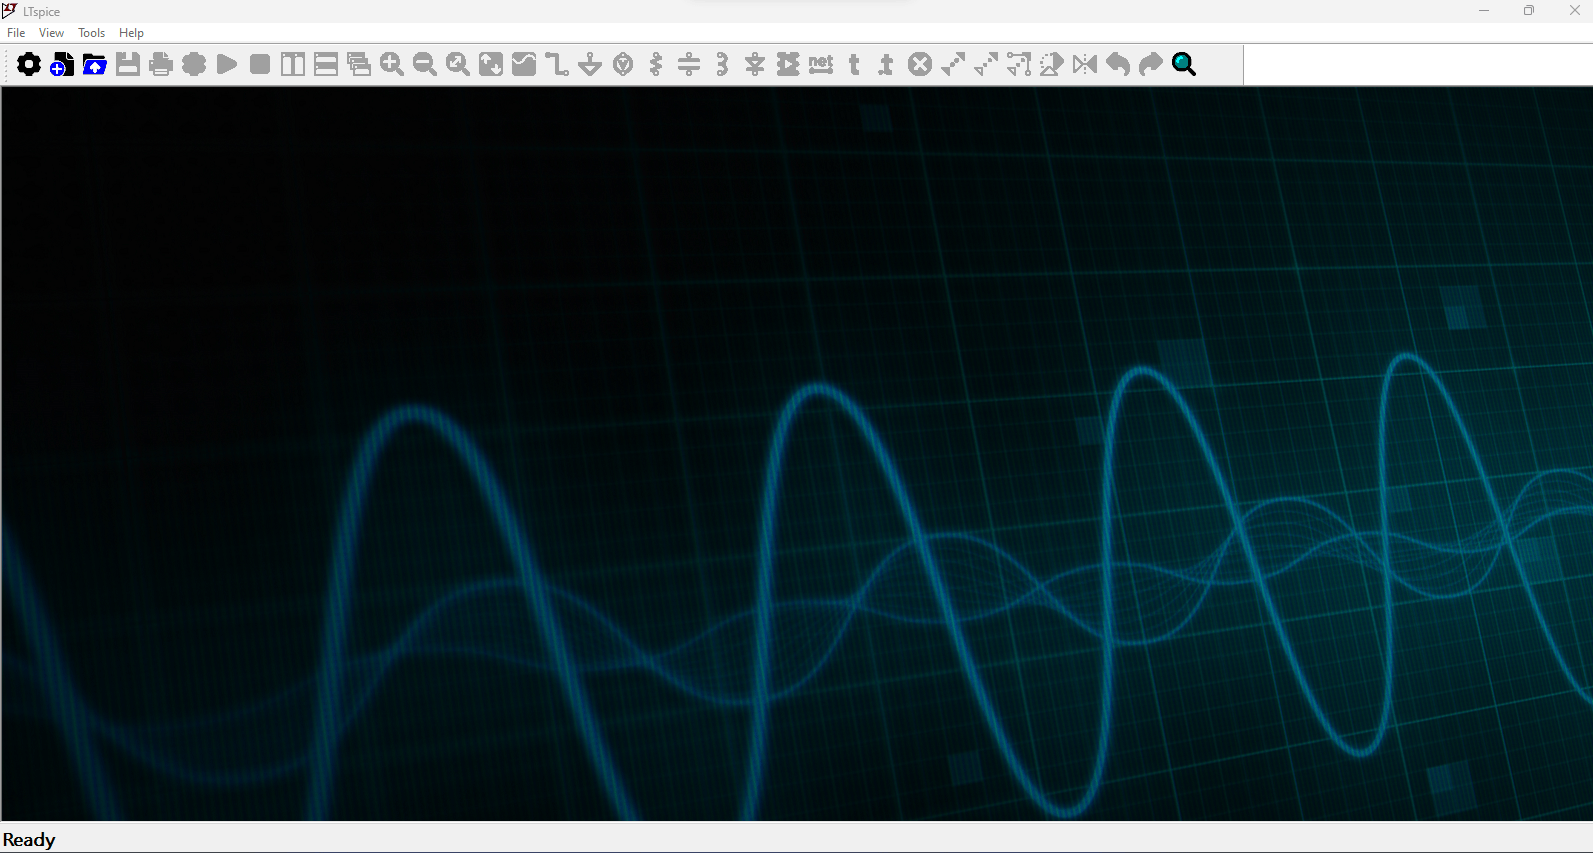
Task: Open the Settings gear in the toolbar
Action: pos(29,65)
